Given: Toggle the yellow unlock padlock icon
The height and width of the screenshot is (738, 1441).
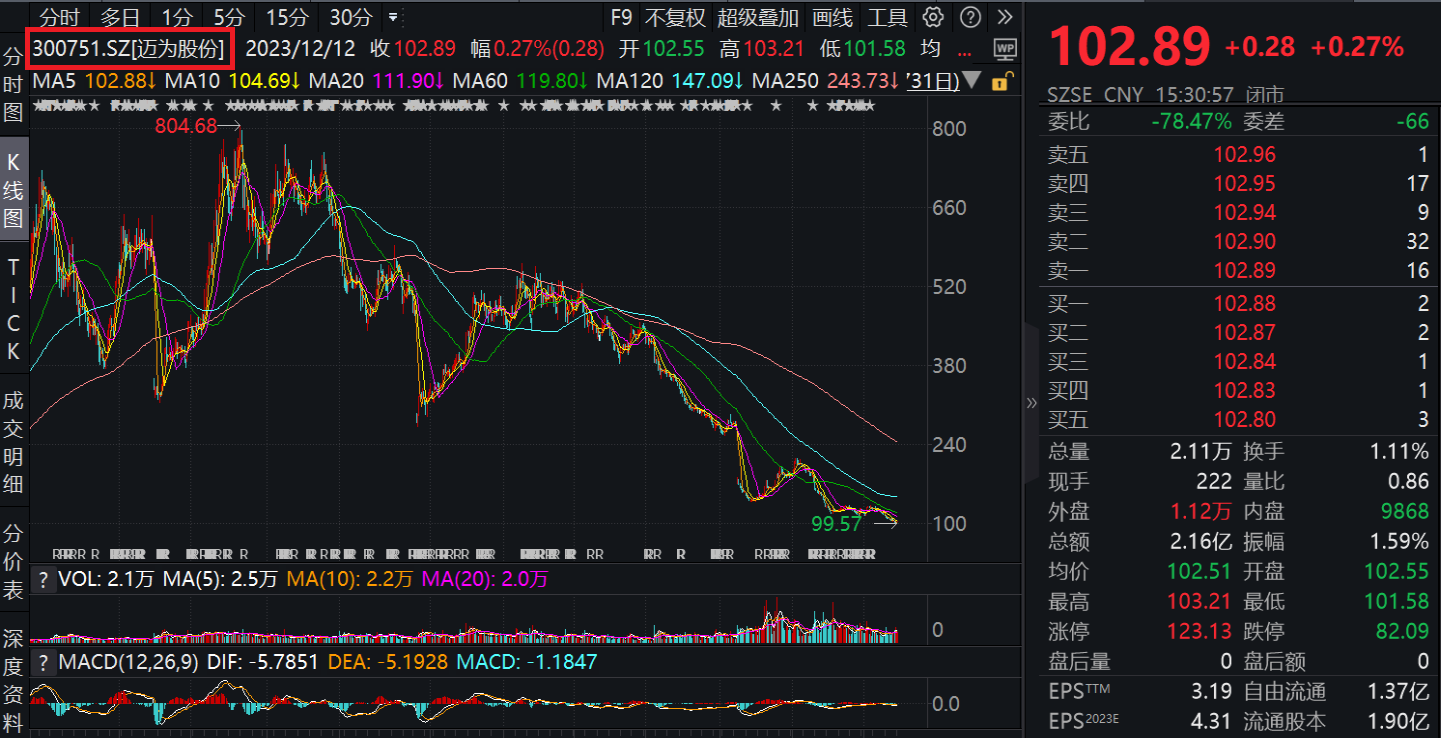Looking at the screenshot, I should coord(998,82).
